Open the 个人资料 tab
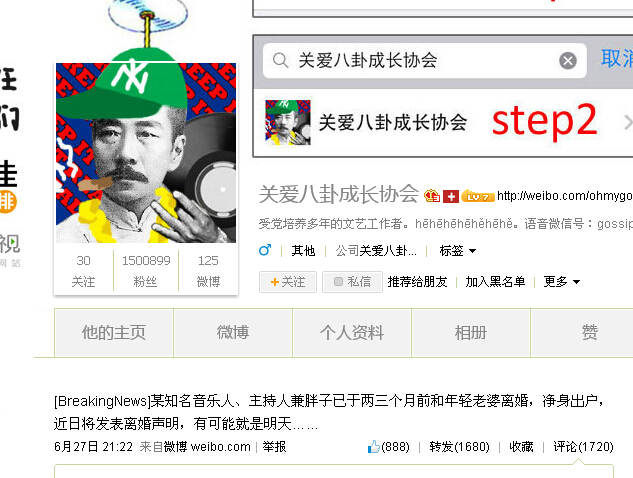 352,333
